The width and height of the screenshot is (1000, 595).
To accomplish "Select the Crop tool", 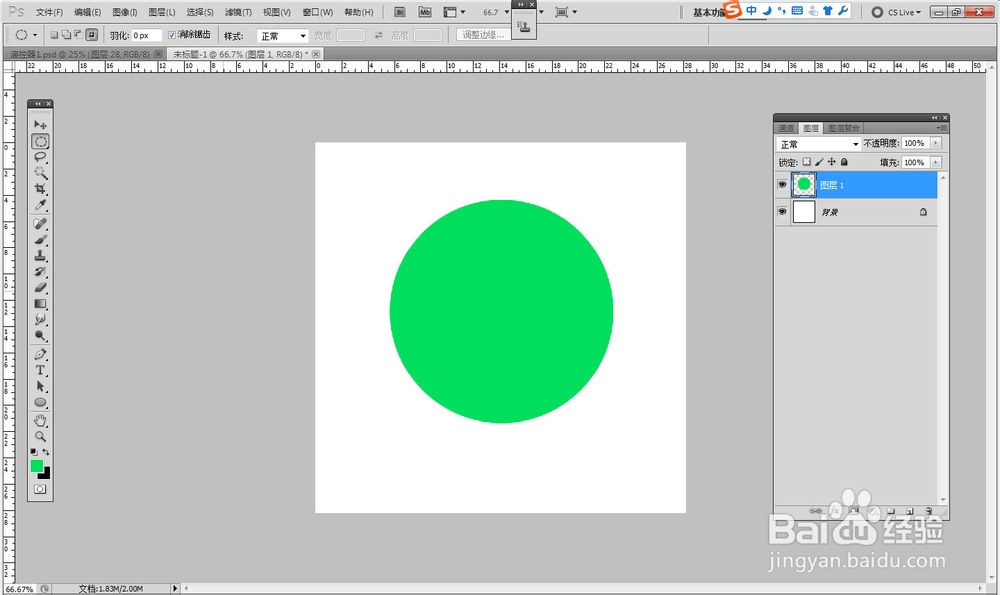I will (x=40, y=189).
